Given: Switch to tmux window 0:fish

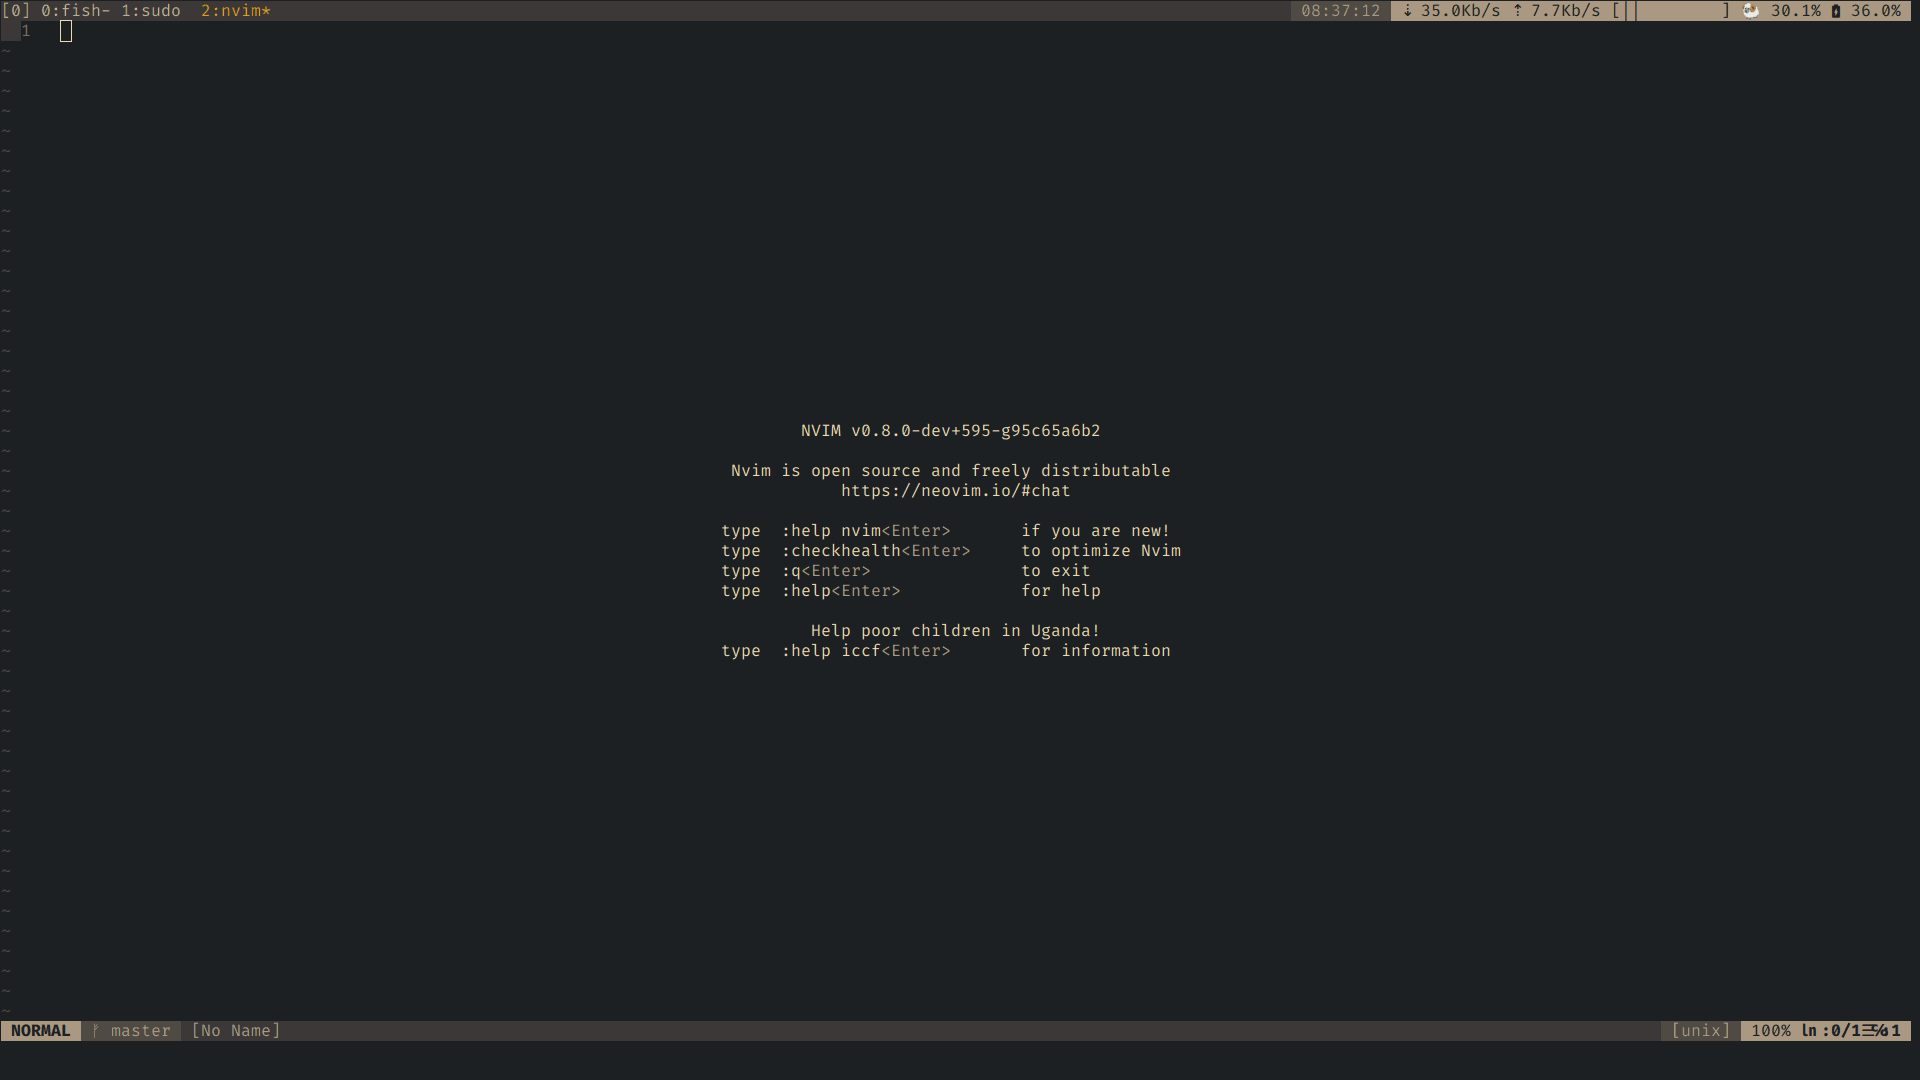Looking at the screenshot, I should pyautogui.click(x=75, y=11).
